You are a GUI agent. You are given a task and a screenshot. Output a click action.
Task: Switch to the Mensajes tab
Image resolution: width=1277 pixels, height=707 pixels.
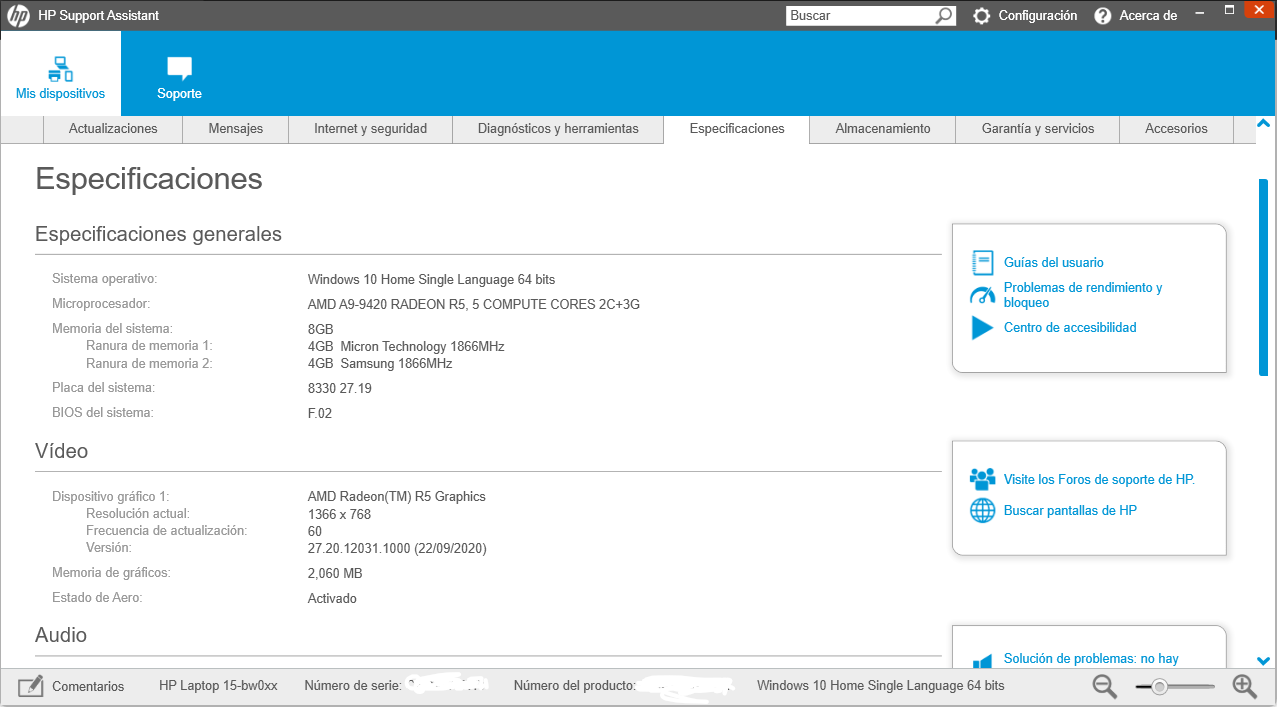tap(236, 129)
